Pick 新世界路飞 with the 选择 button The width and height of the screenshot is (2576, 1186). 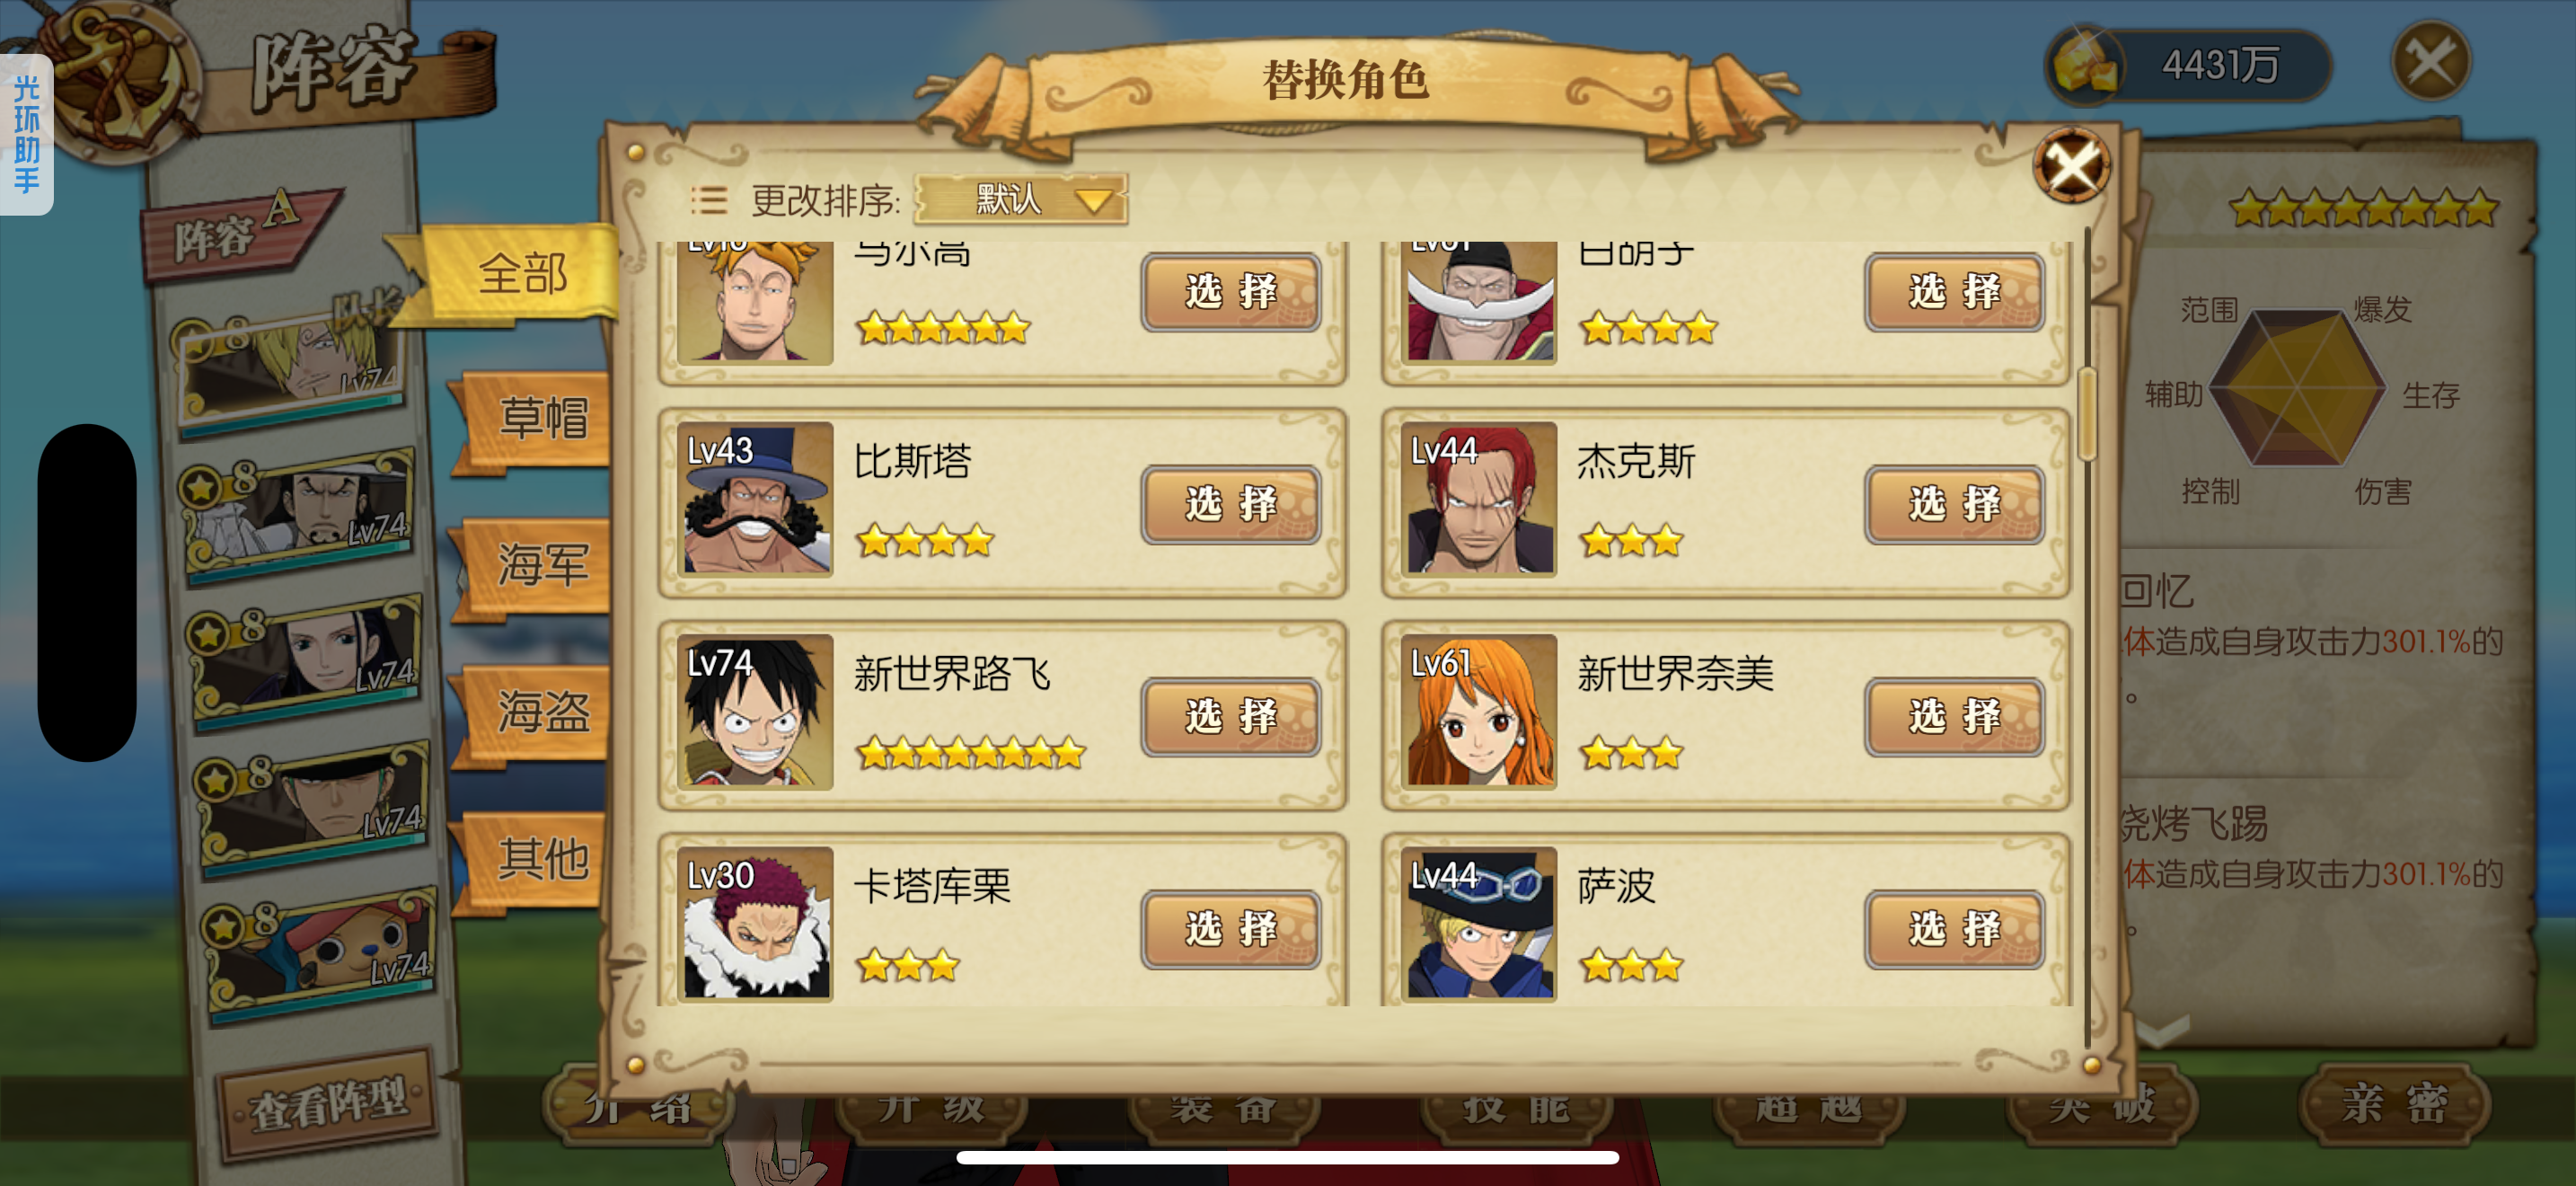tap(1231, 717)
